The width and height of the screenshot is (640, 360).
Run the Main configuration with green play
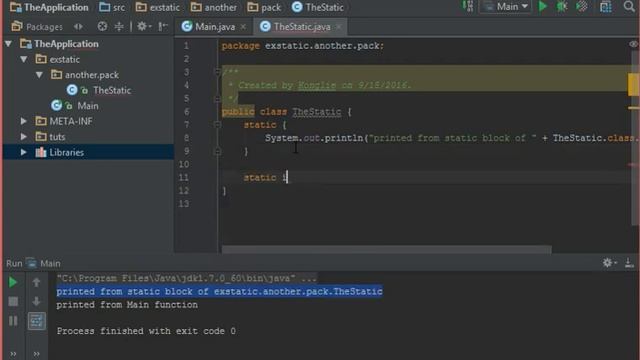[542, 7]
